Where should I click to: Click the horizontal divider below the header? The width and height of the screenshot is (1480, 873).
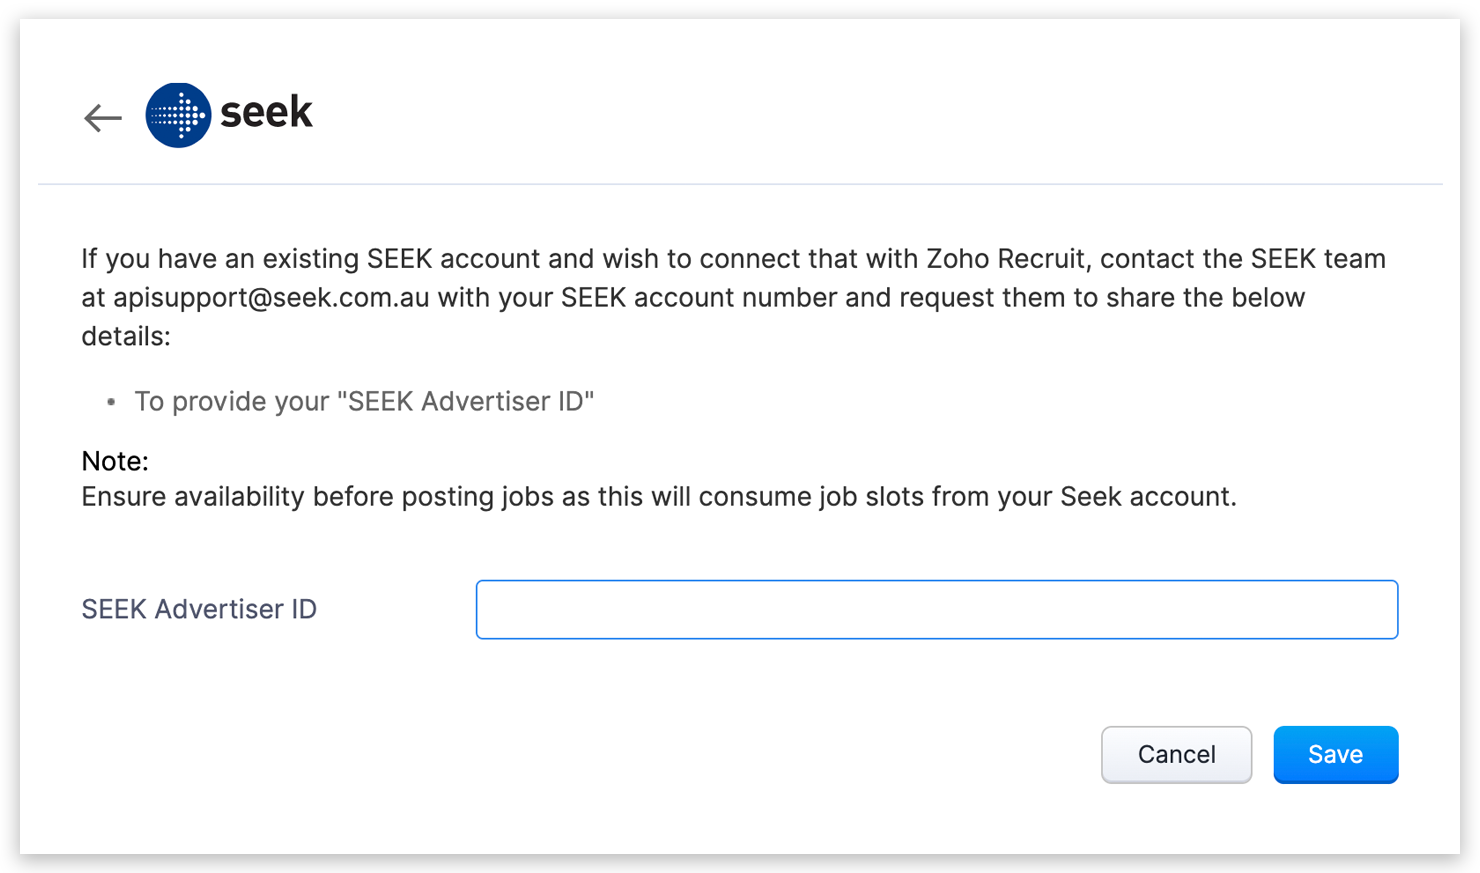[x=740, y=184]
